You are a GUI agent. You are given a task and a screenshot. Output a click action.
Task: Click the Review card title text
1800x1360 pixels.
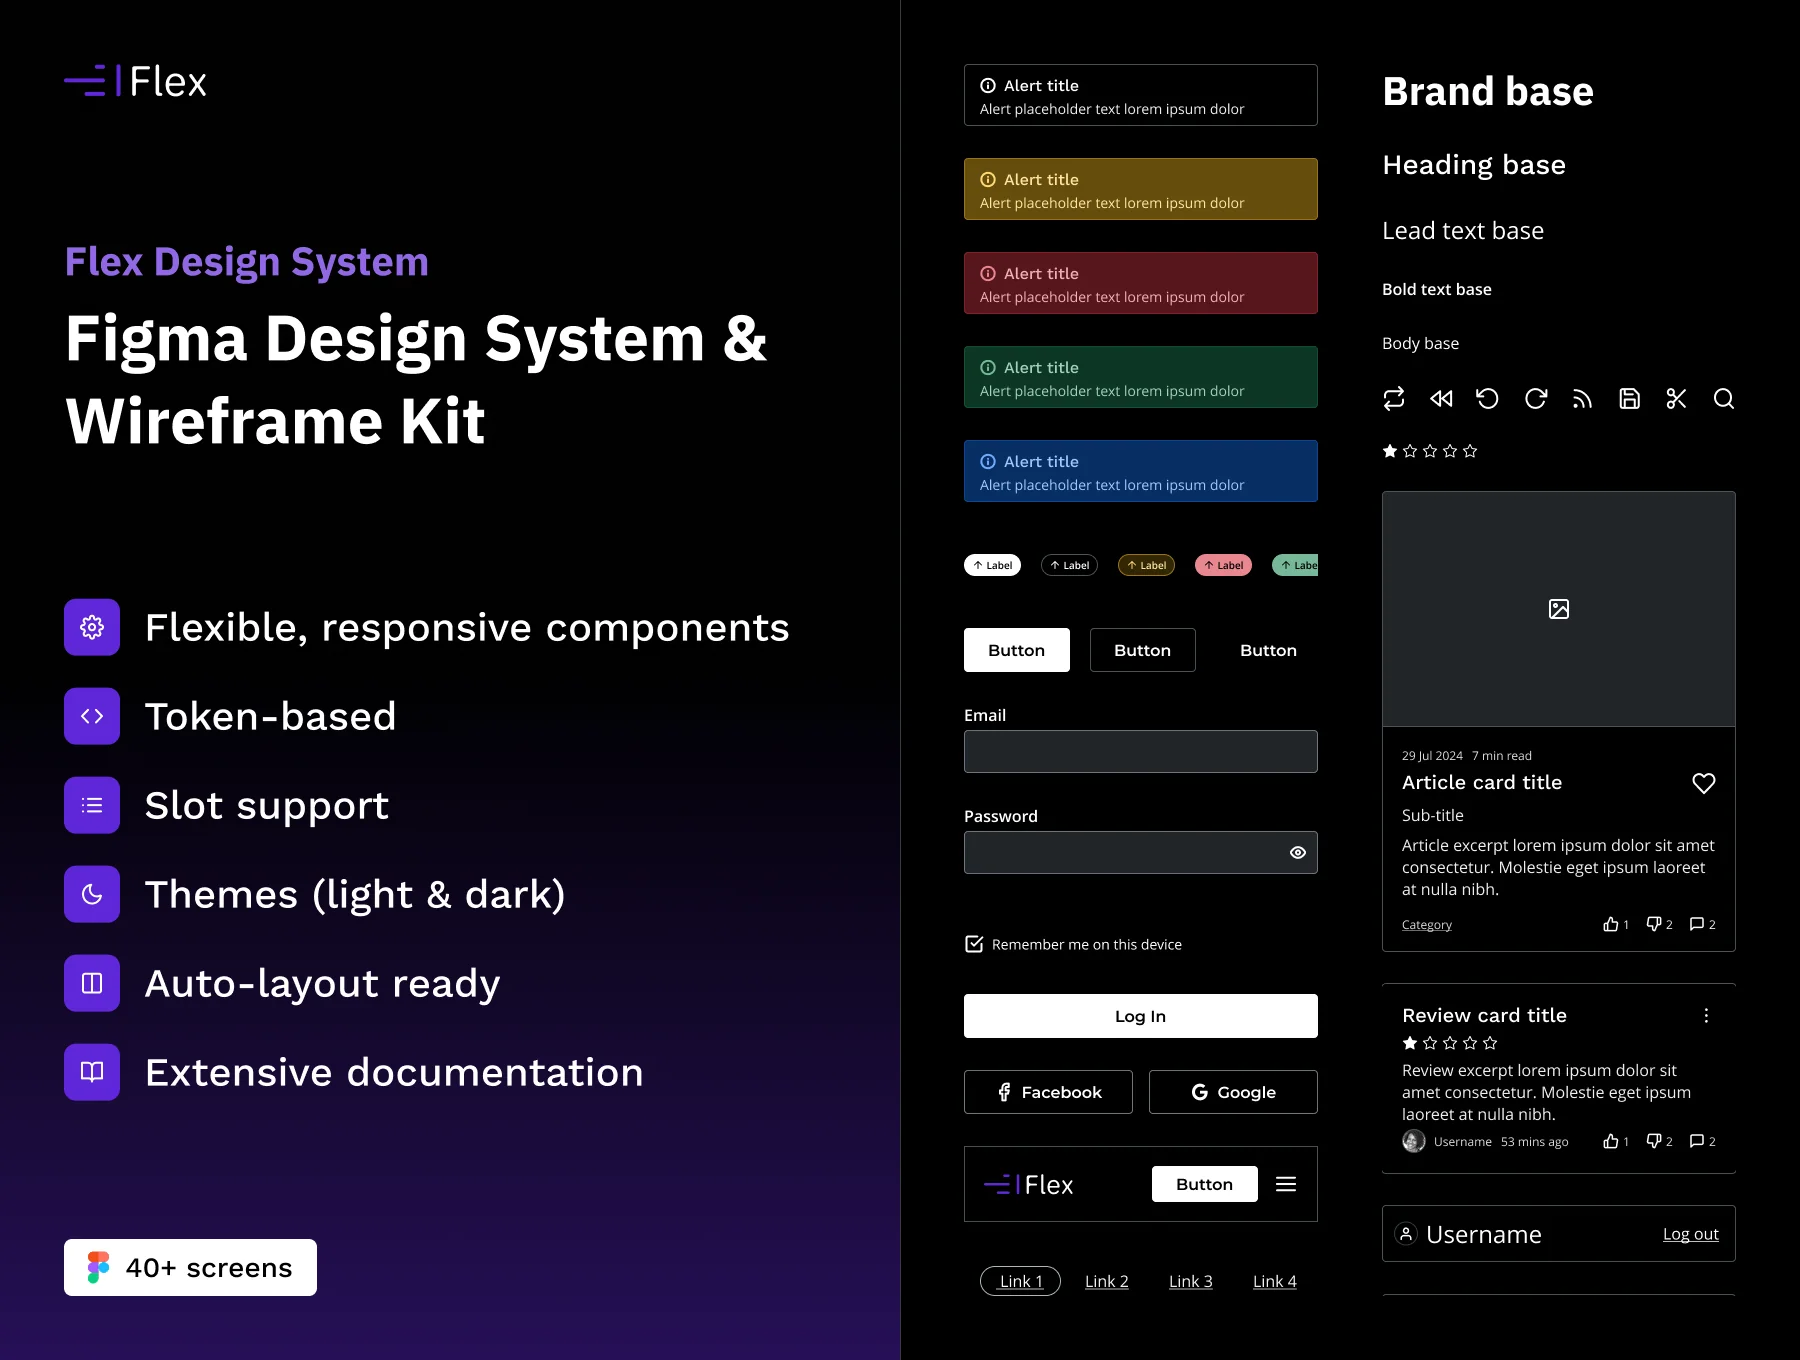tap(1485, 1016)
